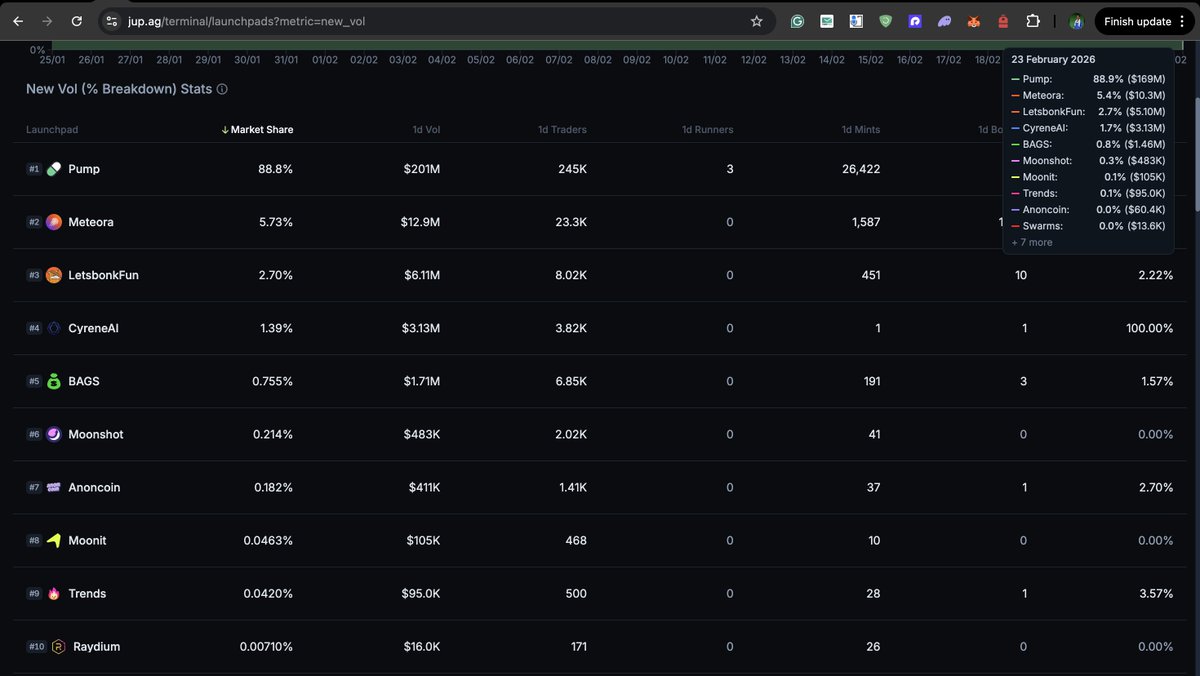Viewport: 1200px width, 676px height.
Task: Go forward in browser history
Action: click(47, 21)
